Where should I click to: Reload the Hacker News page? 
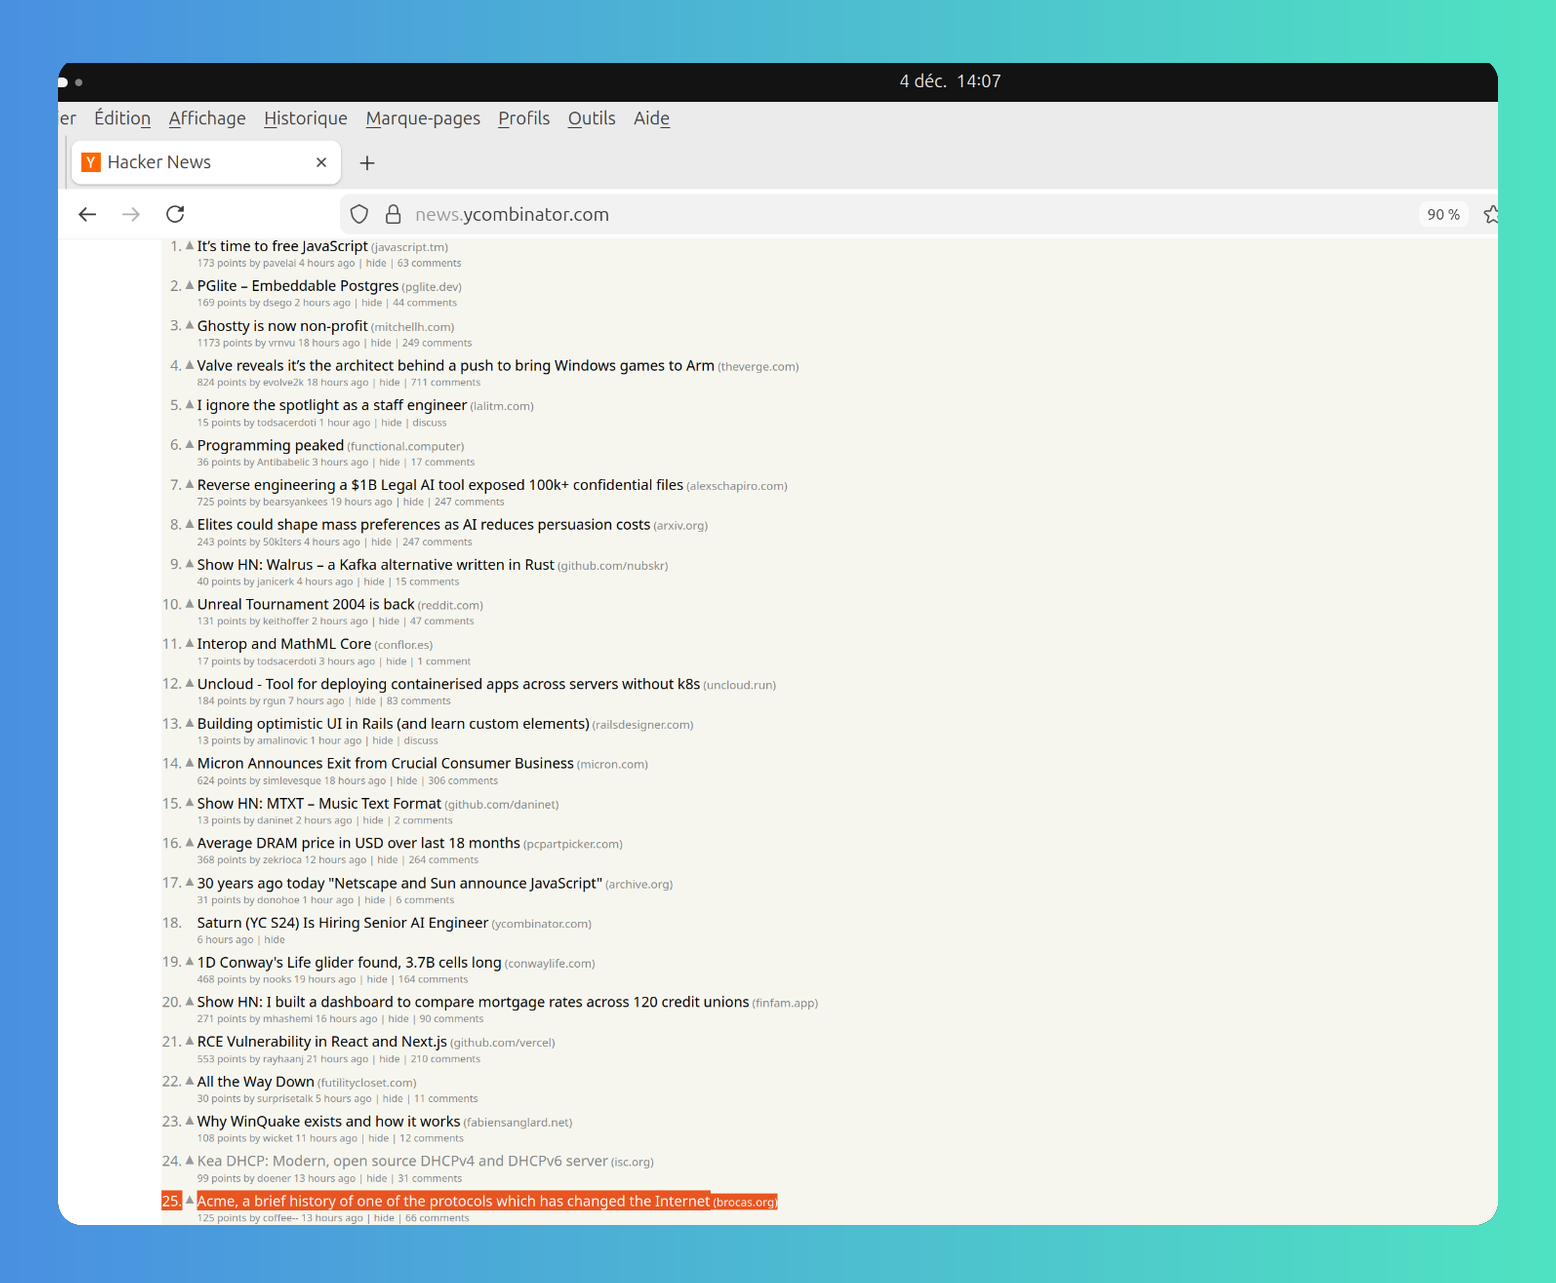click(175, 214)
